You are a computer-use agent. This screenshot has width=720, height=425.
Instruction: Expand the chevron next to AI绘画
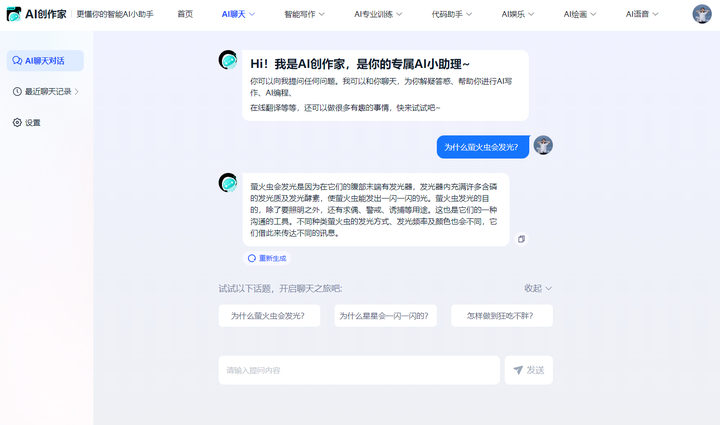click(593, 14)
